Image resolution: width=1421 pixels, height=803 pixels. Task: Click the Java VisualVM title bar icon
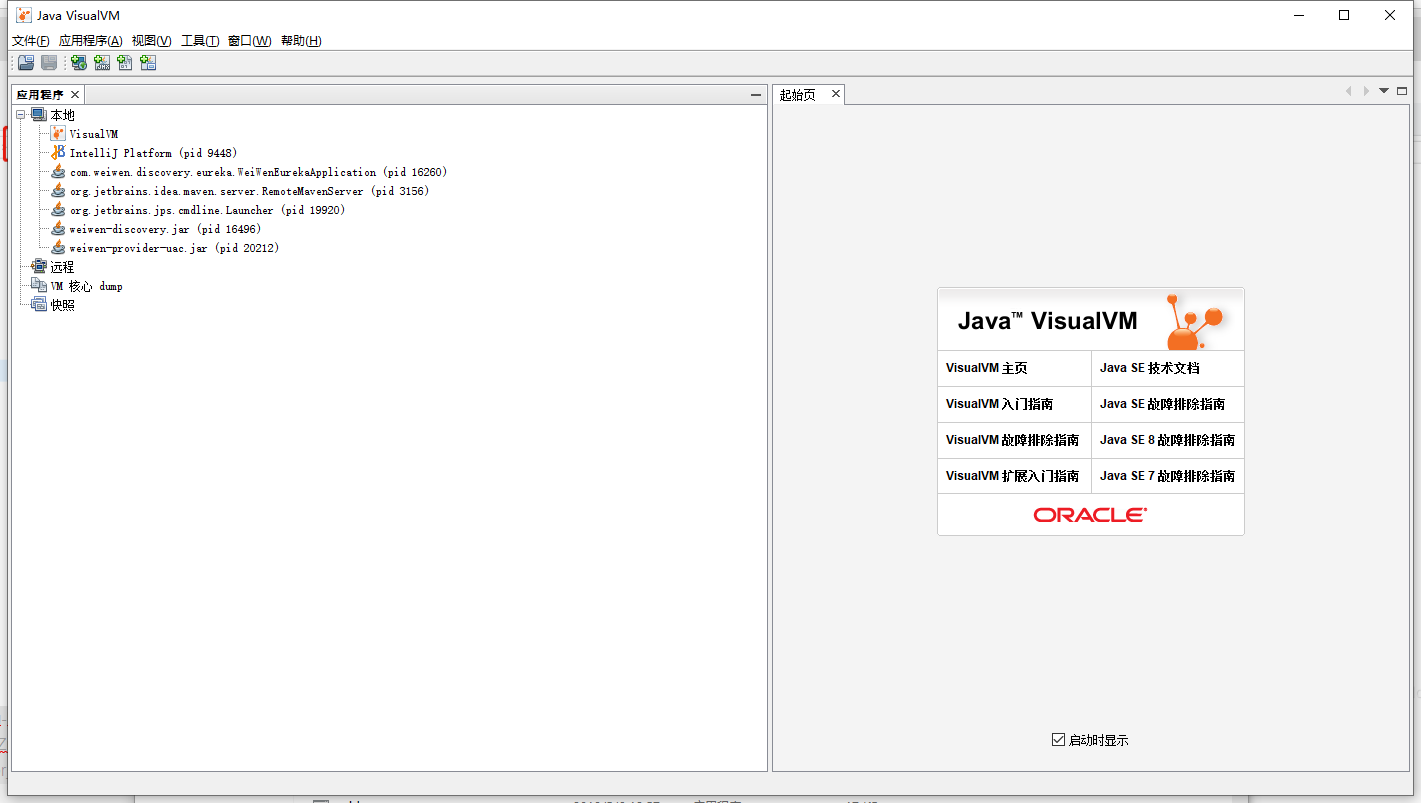[24, 15]
